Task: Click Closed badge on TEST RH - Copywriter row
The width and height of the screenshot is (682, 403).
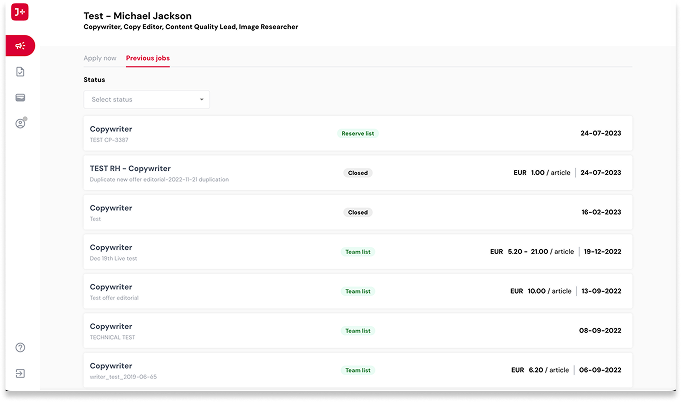Action: click(x=358, y=173)
